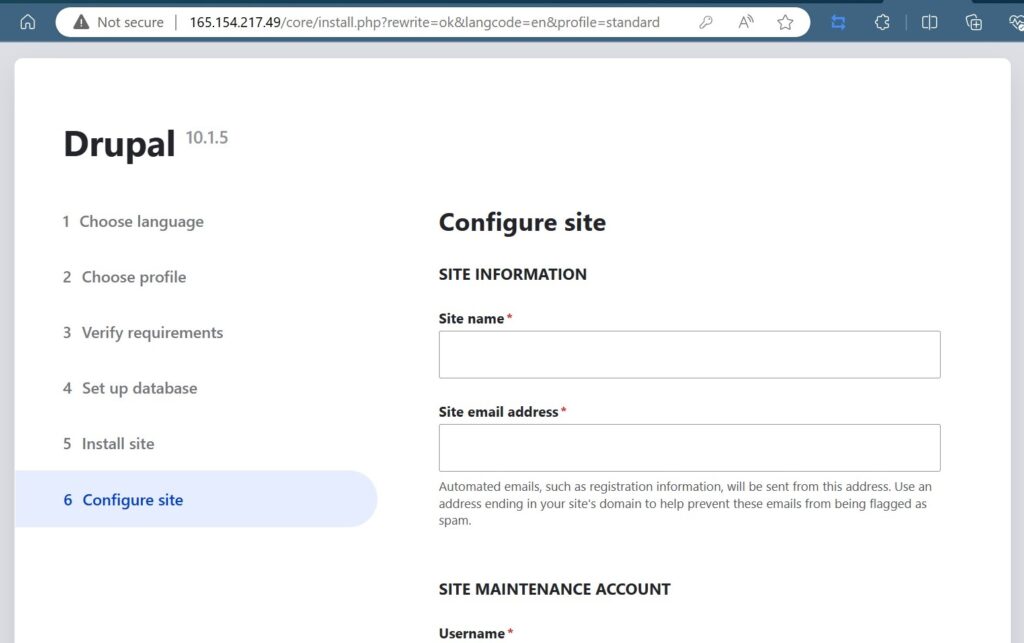Screen dimensions: 1024x643
Task: Click inside the Site name field
Action: (x=689, y=354)
